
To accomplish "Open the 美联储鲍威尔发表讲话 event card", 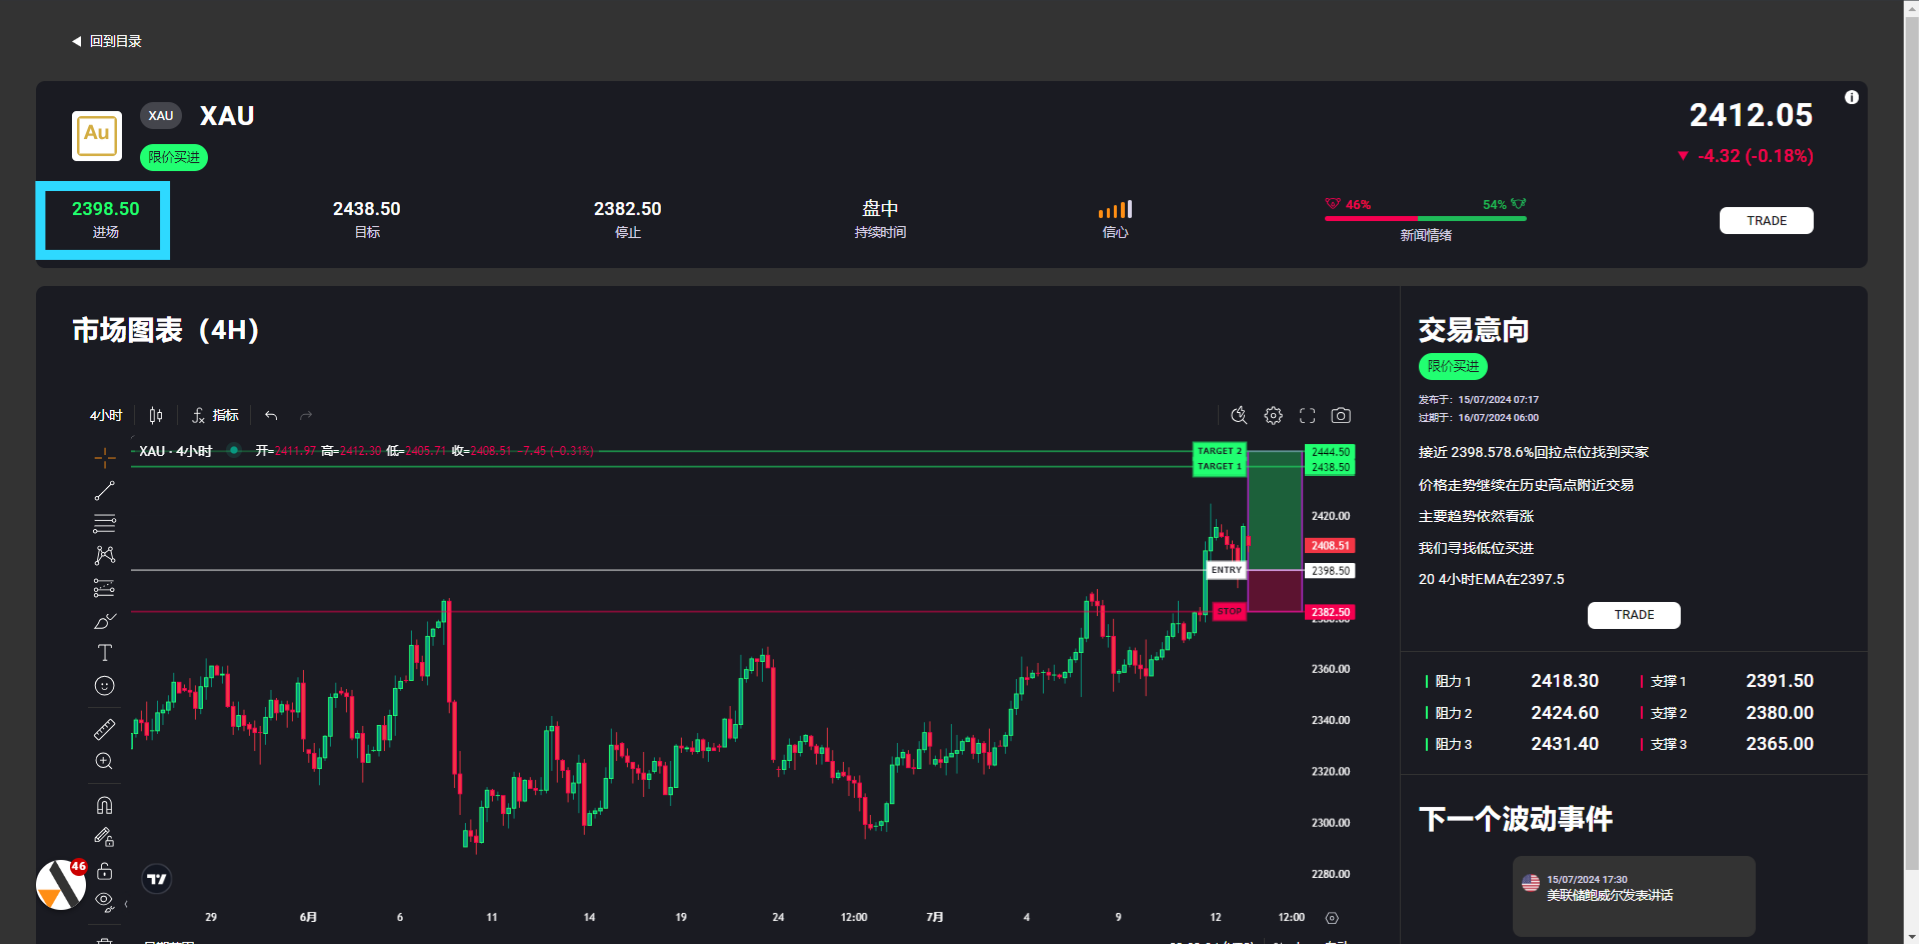I will [x=1633, y=894].
